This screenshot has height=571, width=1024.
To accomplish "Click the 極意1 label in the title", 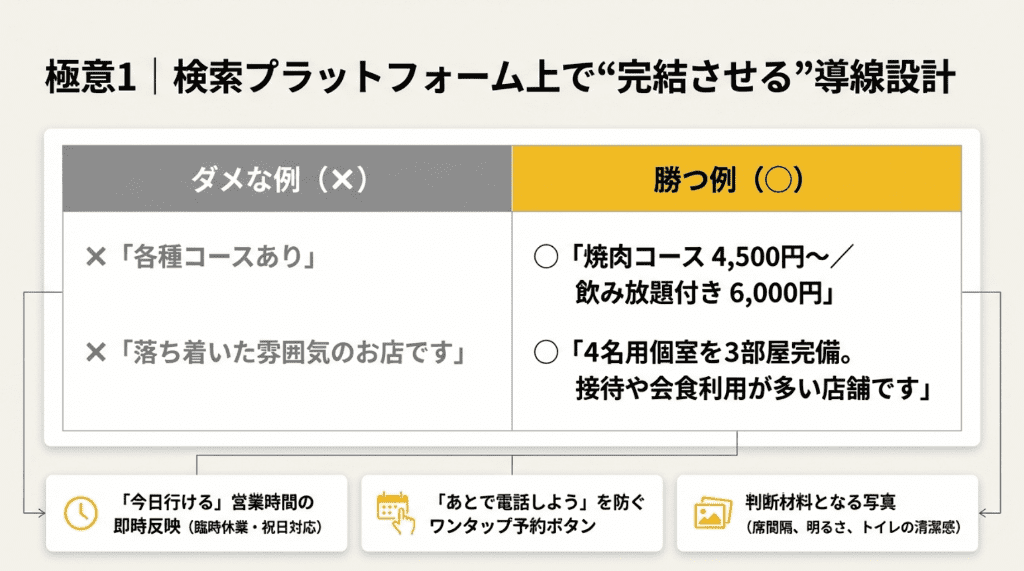I will (90, 80).
